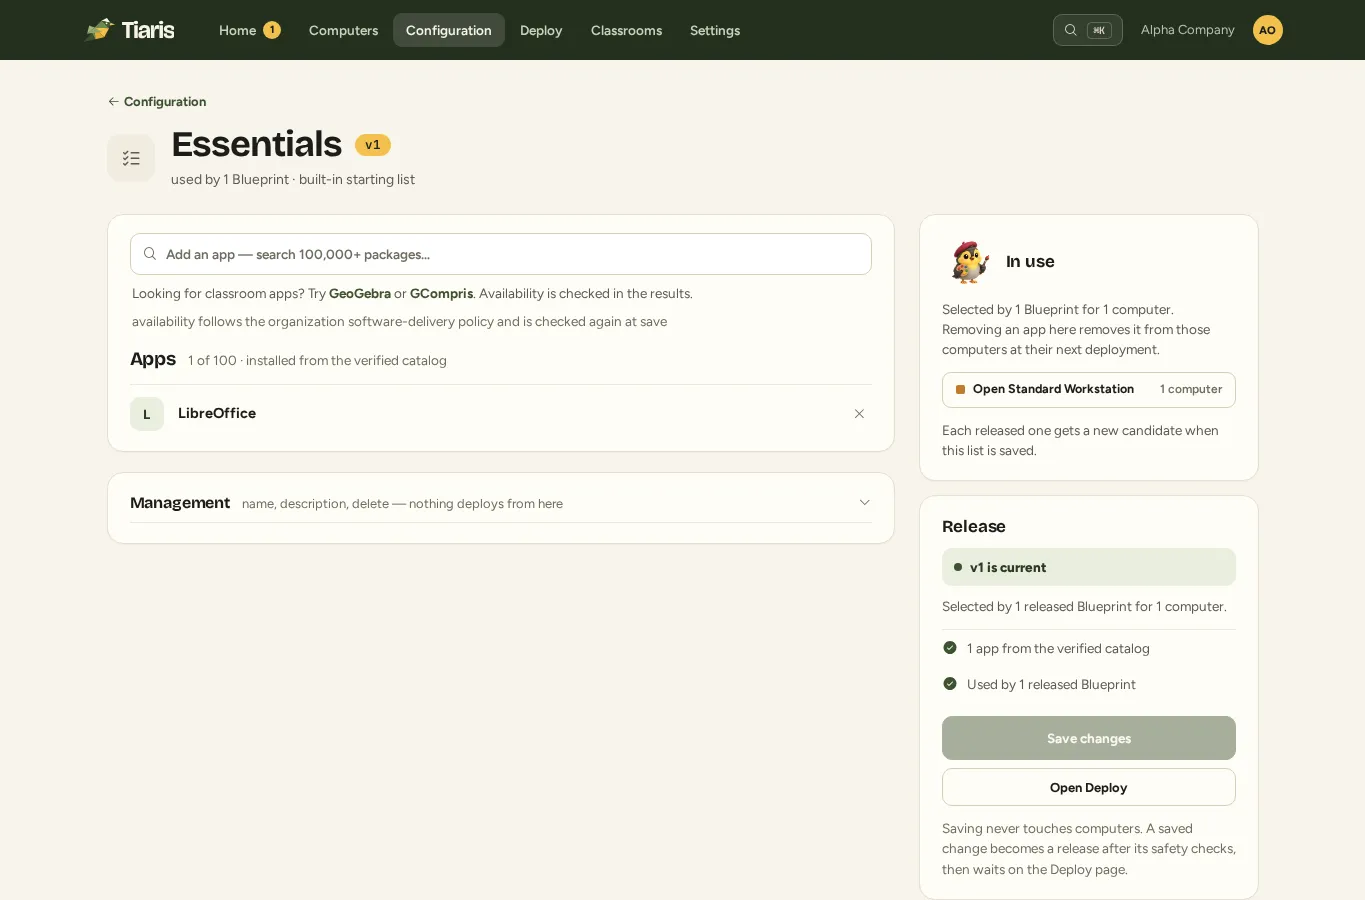Screen dimensions: 1365x900
Task: Click the v1 version badge
Action: pos(373,145)
